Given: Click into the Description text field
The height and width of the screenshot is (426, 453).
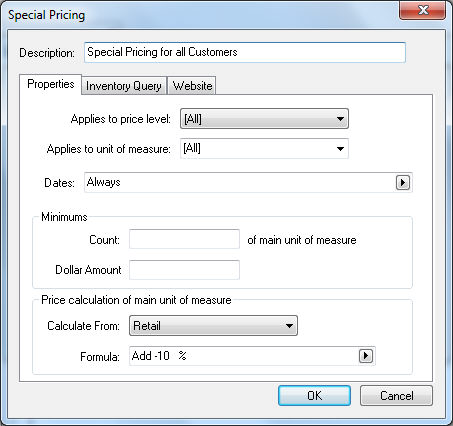Looking at the screenshot, I should (245, 52).
